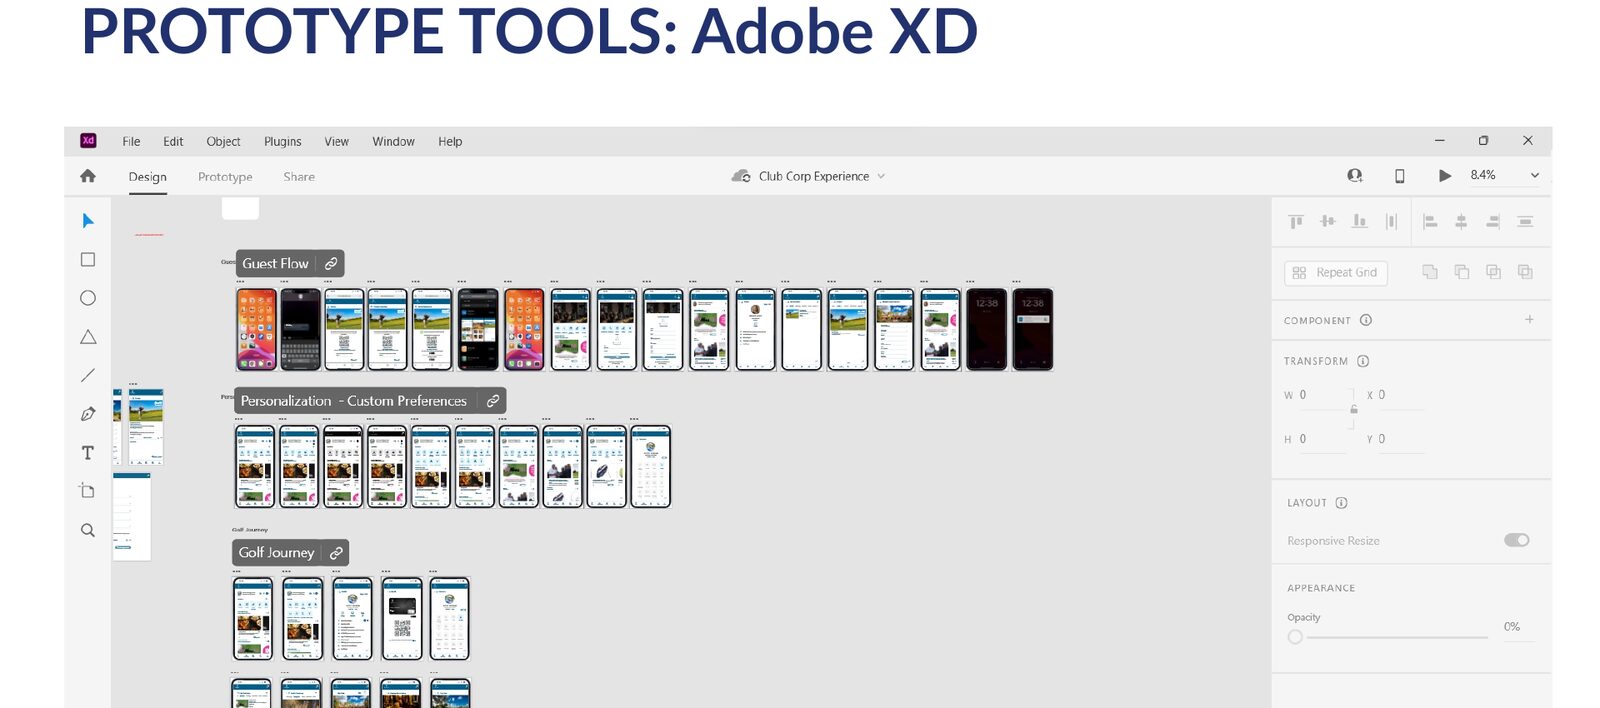The height and width of the screenshot is (708, 1600).
Task: Click the Opacity 0% value field
Action: [1517, 627]
